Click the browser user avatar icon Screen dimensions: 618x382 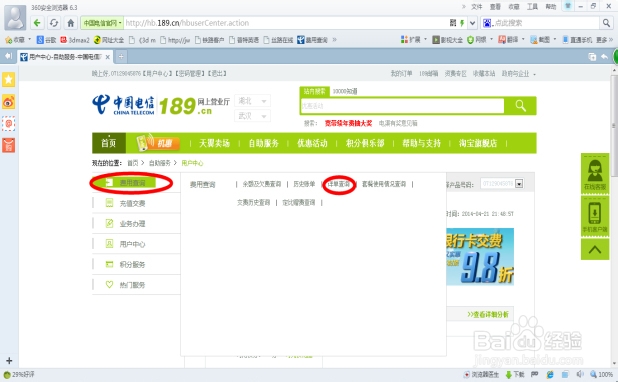coord(15,17)
